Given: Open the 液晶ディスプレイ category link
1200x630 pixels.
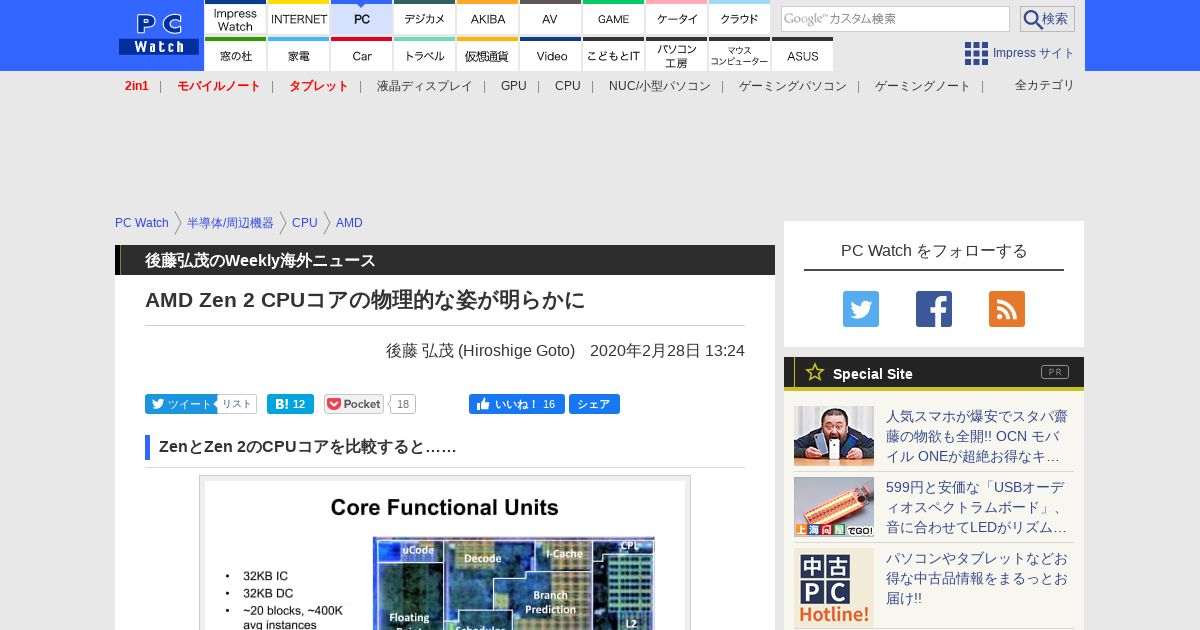Looking at the screenshot, I should tap(424, 86).
